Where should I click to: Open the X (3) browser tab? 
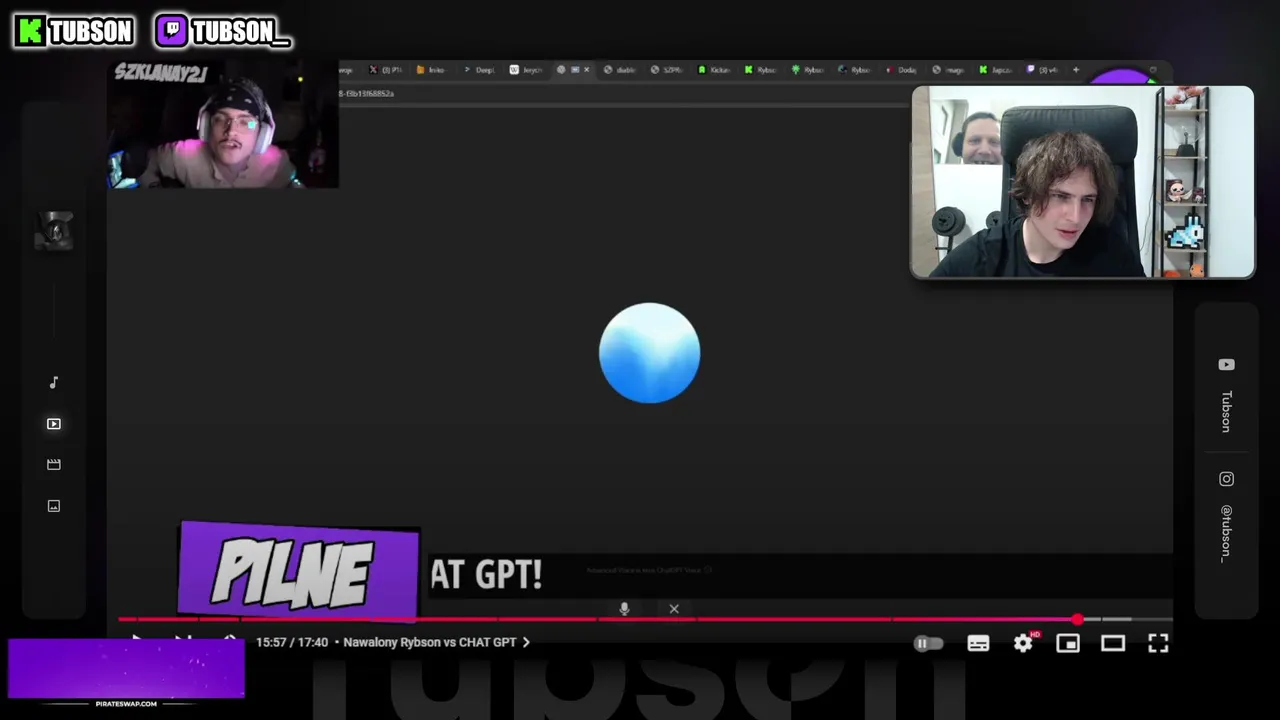point(386,70)
